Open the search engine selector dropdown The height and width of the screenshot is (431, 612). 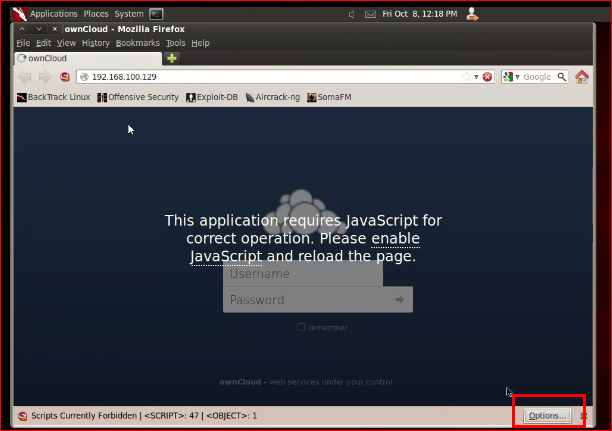[x=511, y=77]
